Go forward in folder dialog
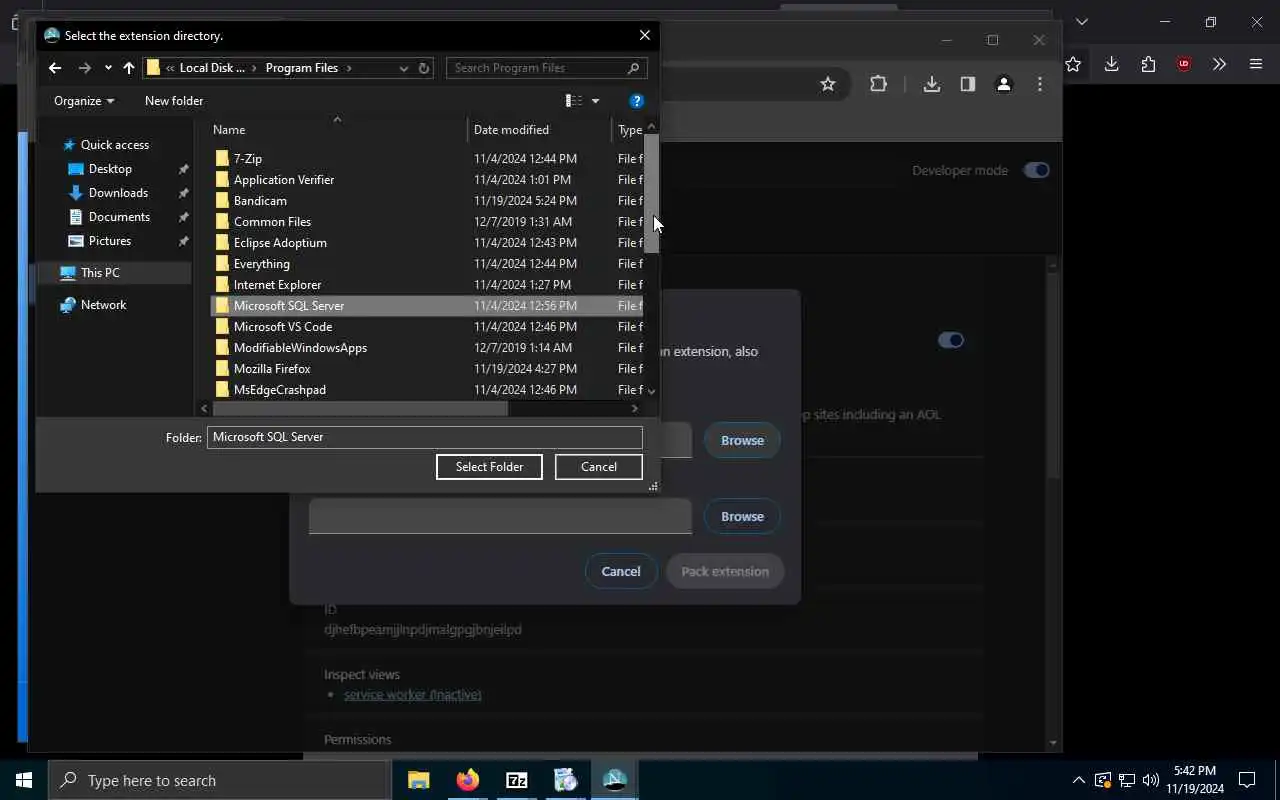The image size is (1280, 800). [85, 68]
